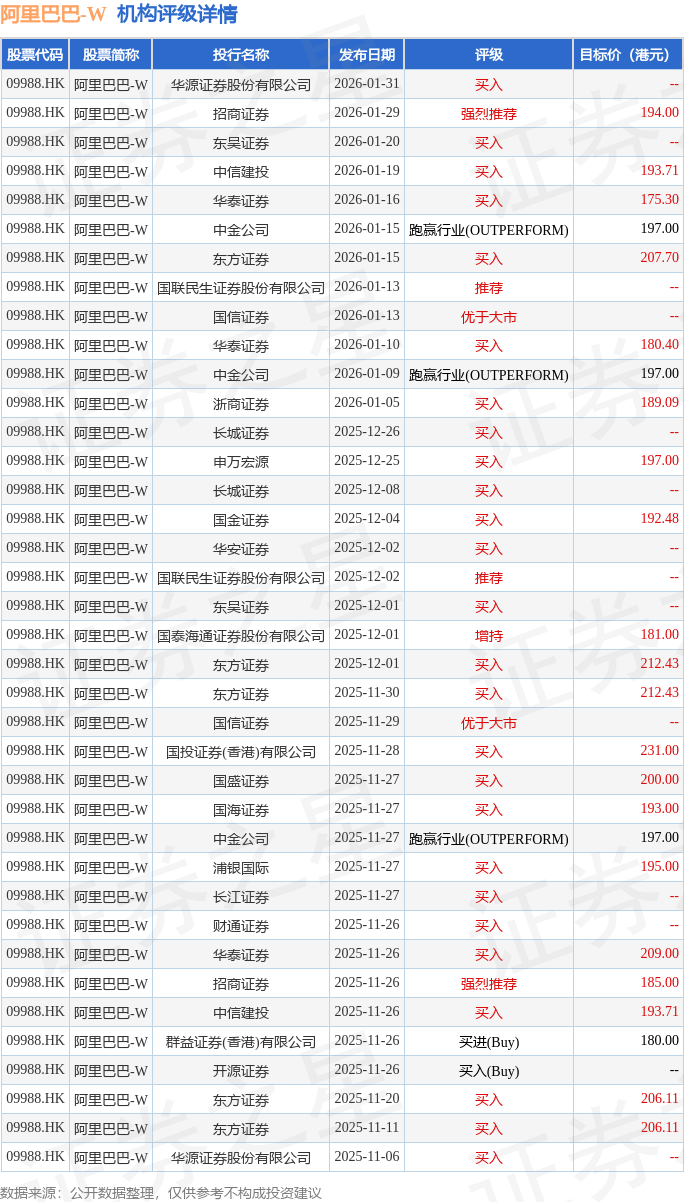Select 财通证券 firm name
Viewport: 684px width, 1202px height.
(241, 925)
